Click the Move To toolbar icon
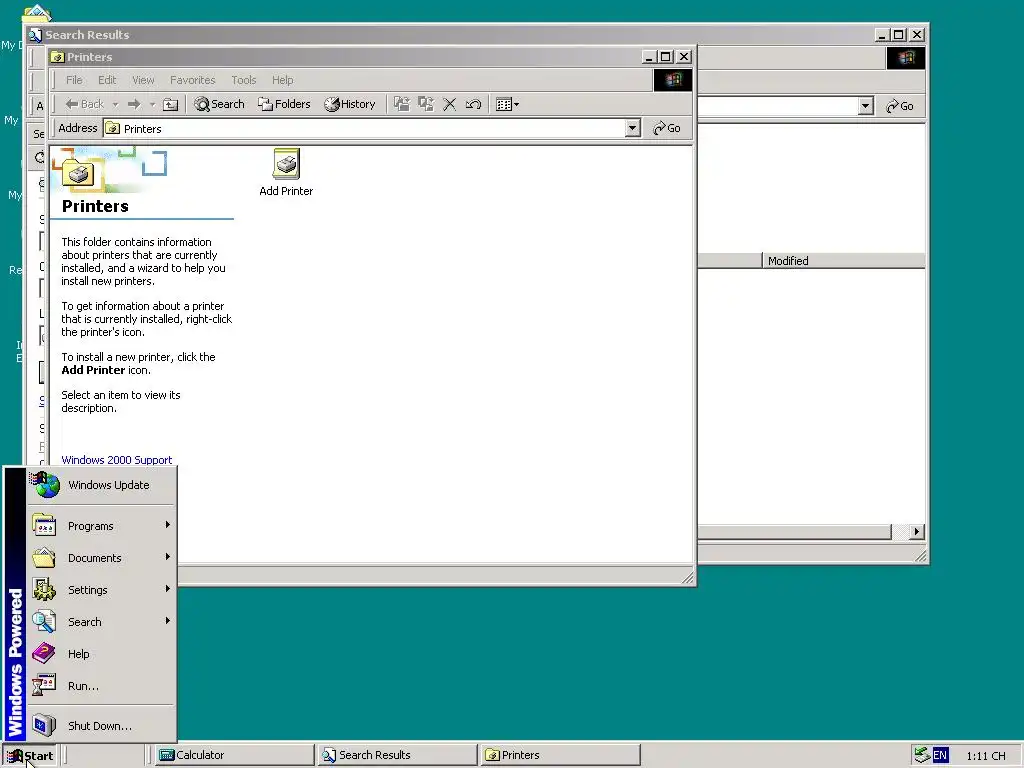The width and height of the screenshot is (1024, 768). click(x=402, y=104)
